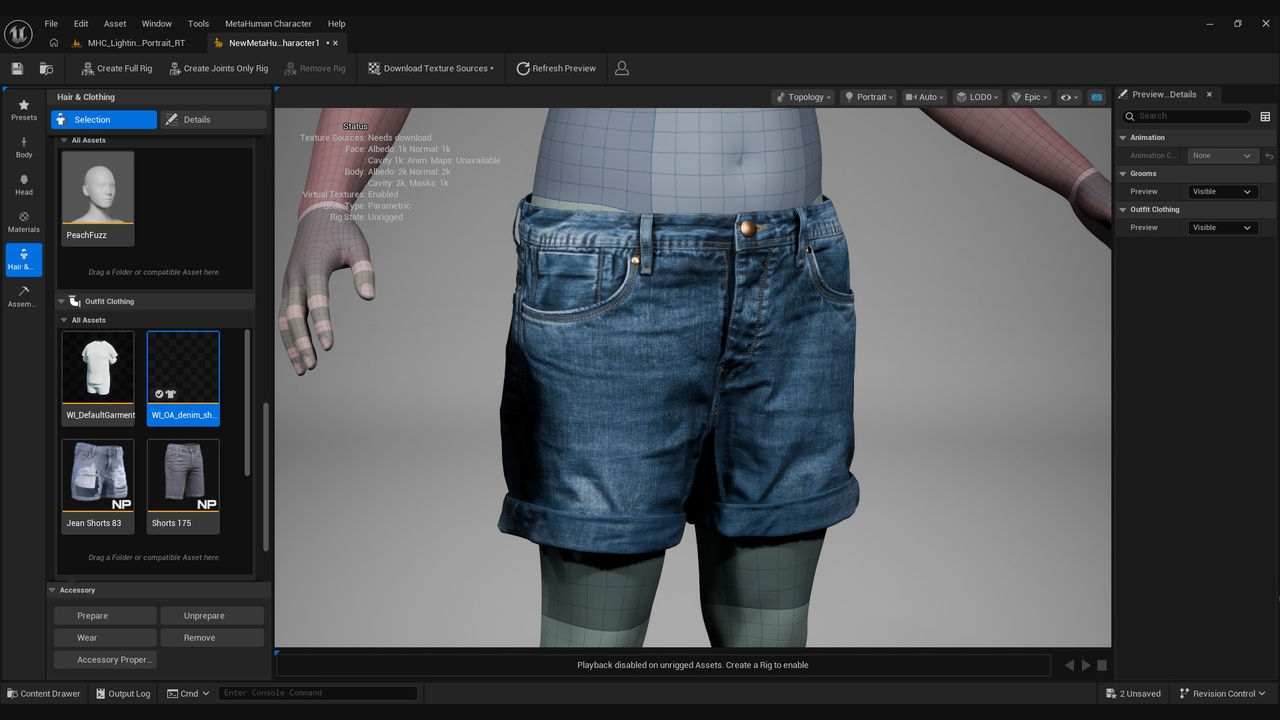Open the Materials panel in the sidebar

pos(24,222)
